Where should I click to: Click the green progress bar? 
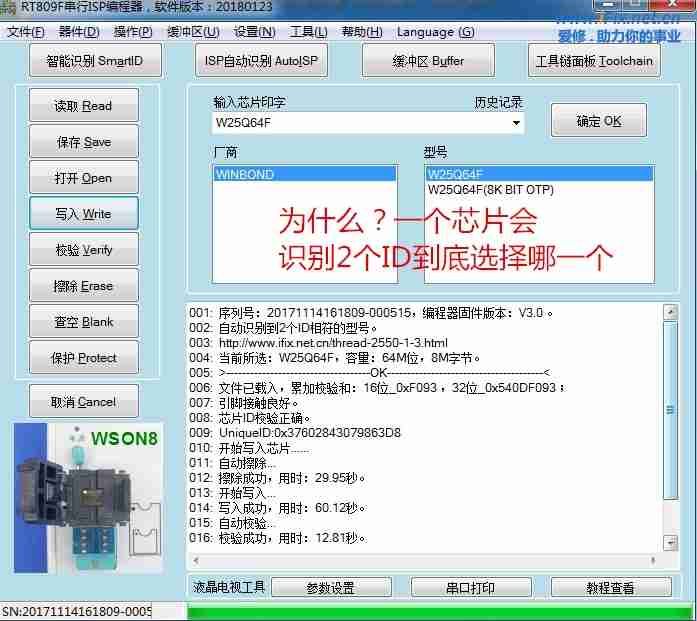click(442, 612)
